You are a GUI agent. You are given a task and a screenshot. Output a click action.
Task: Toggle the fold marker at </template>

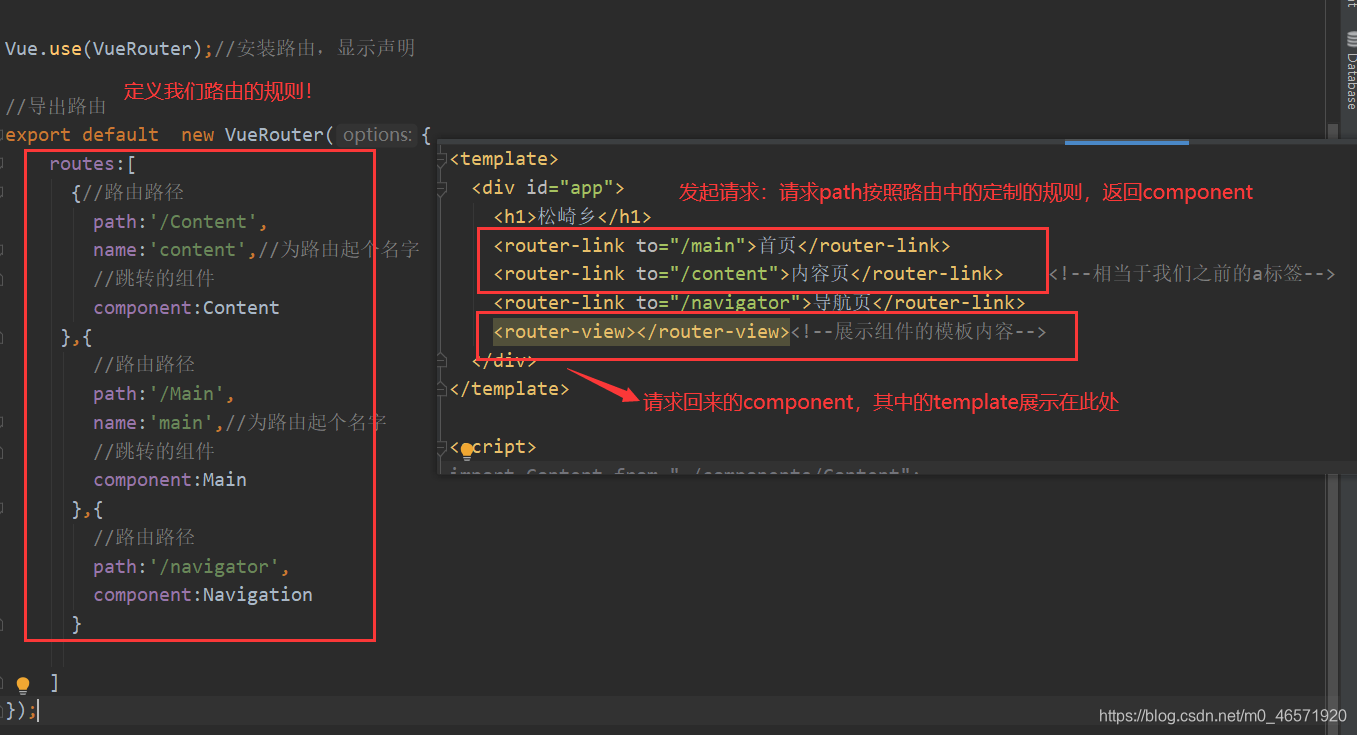click(x=444, y=388)
